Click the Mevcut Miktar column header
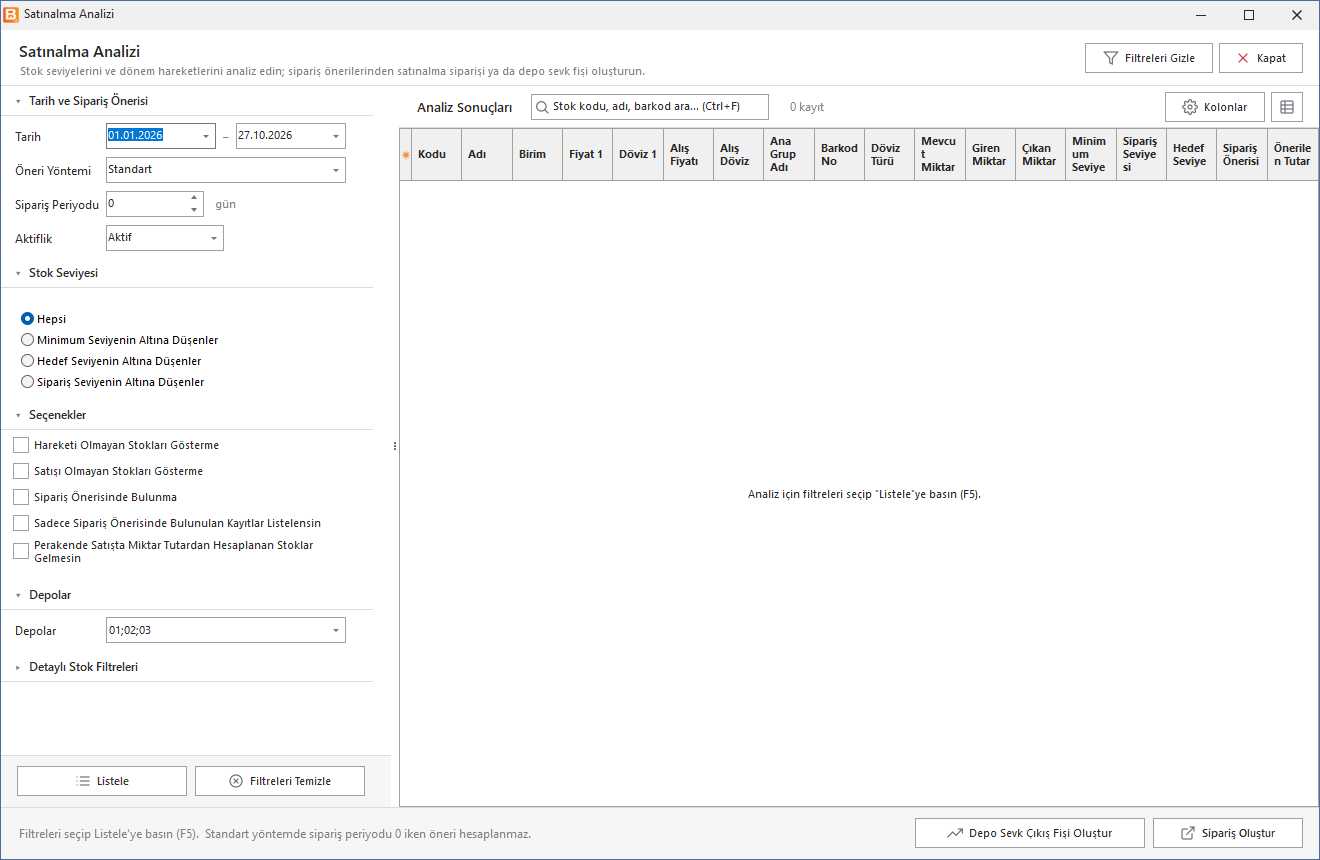The image size is (1320, 860). 940,155
